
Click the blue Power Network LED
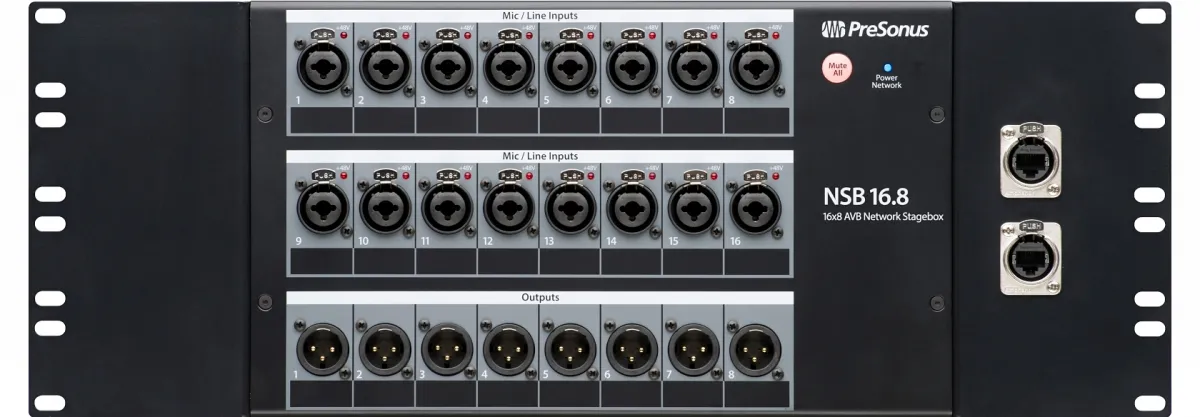click(886, 67)
